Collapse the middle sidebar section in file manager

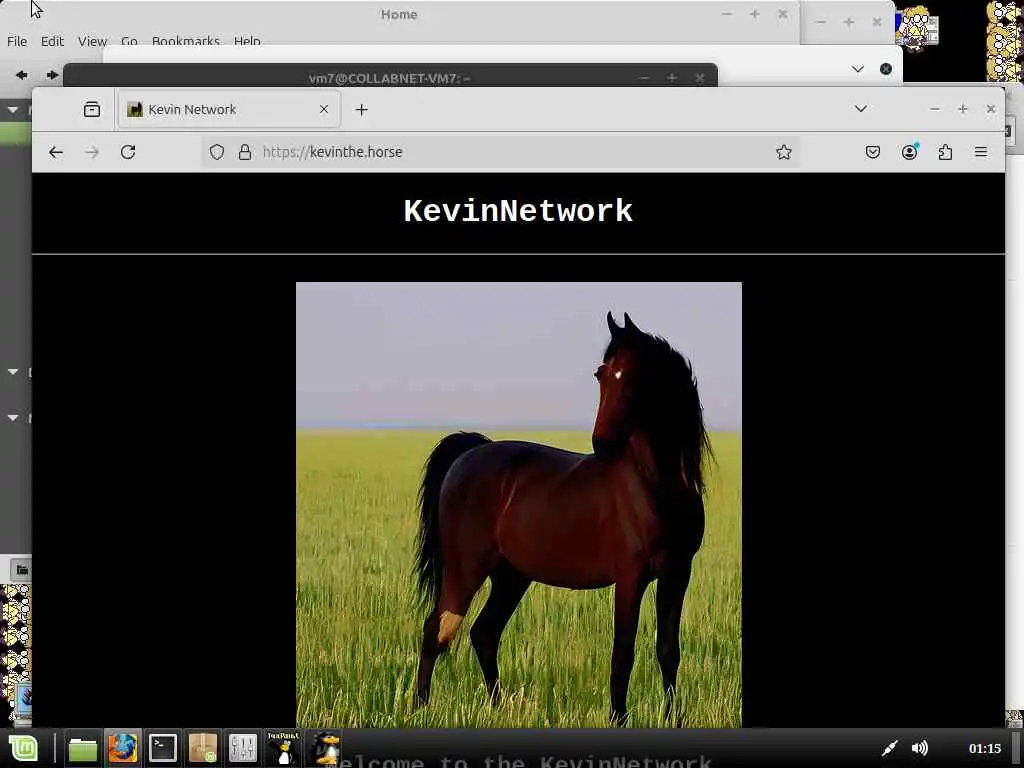[x=13, y=372]
